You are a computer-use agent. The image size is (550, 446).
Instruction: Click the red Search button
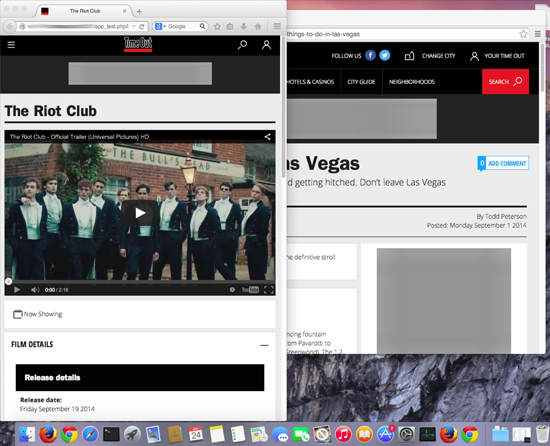pyautogui.click(x=505, y=82)
